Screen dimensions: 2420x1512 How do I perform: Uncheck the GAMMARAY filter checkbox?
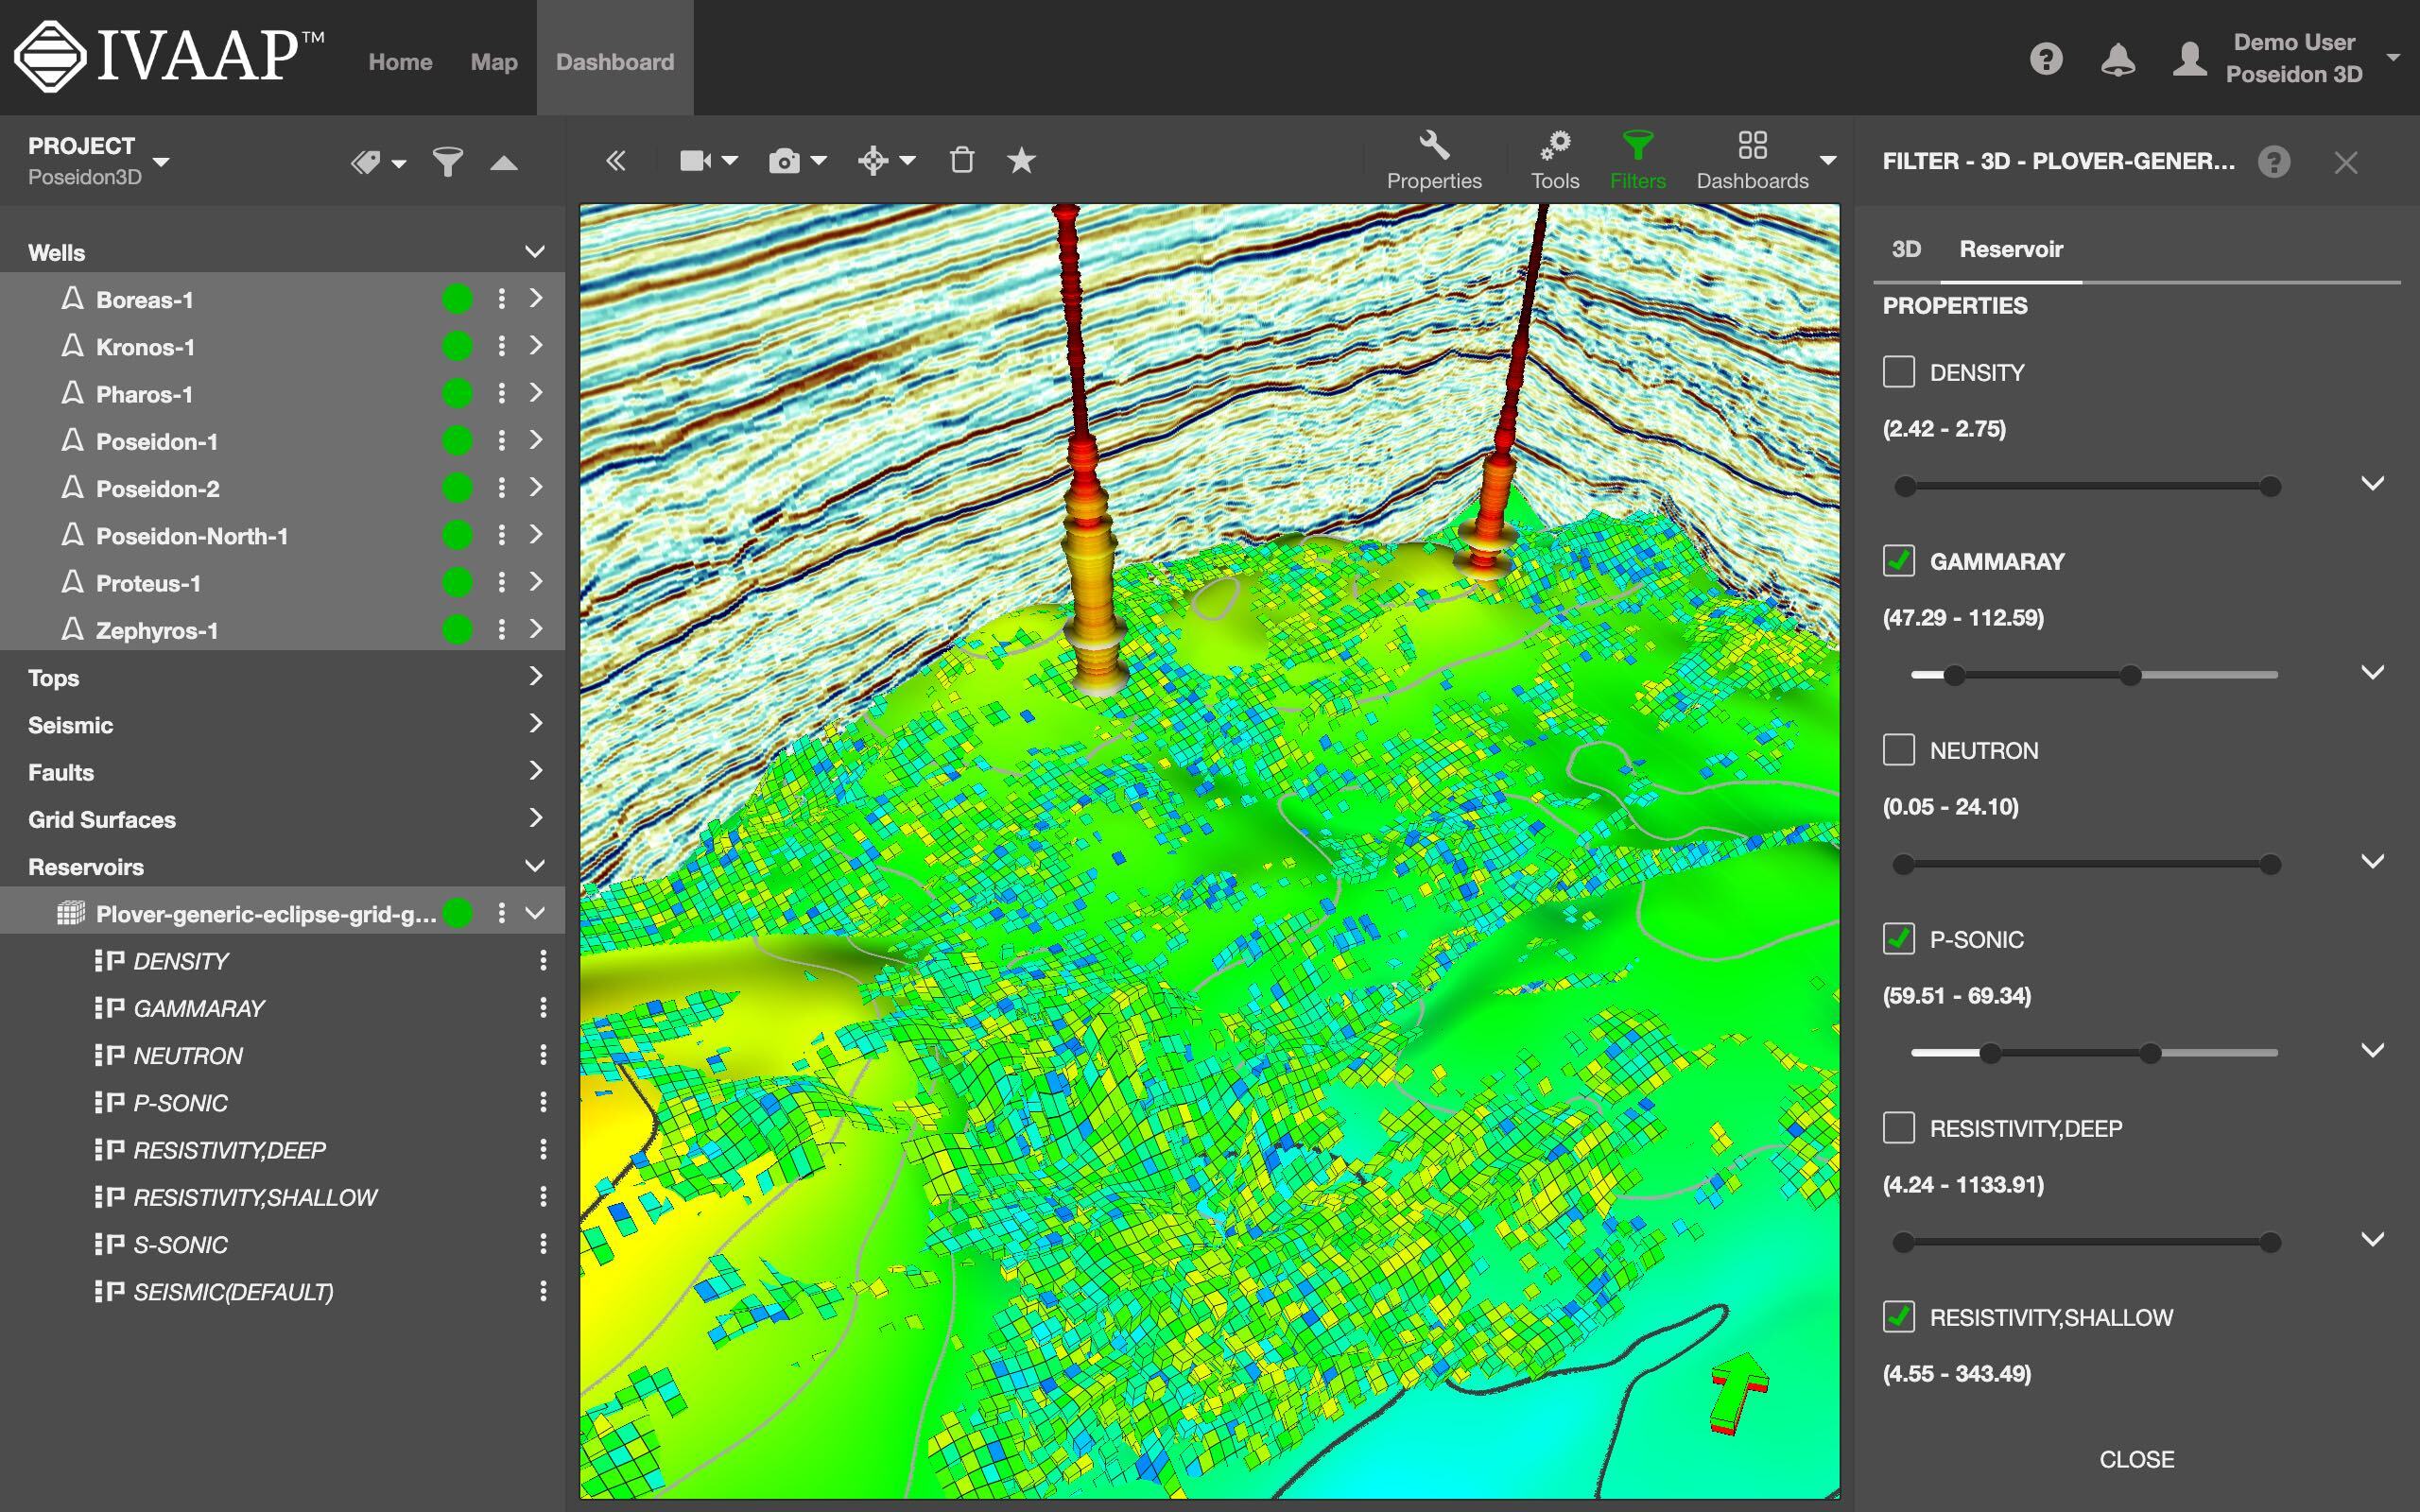tap(1898, 561)
